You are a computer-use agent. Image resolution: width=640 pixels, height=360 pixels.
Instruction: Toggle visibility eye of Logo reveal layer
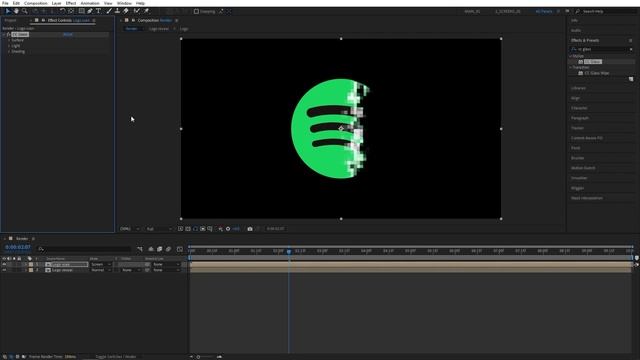pyautogui.click(x=4, y=270)
